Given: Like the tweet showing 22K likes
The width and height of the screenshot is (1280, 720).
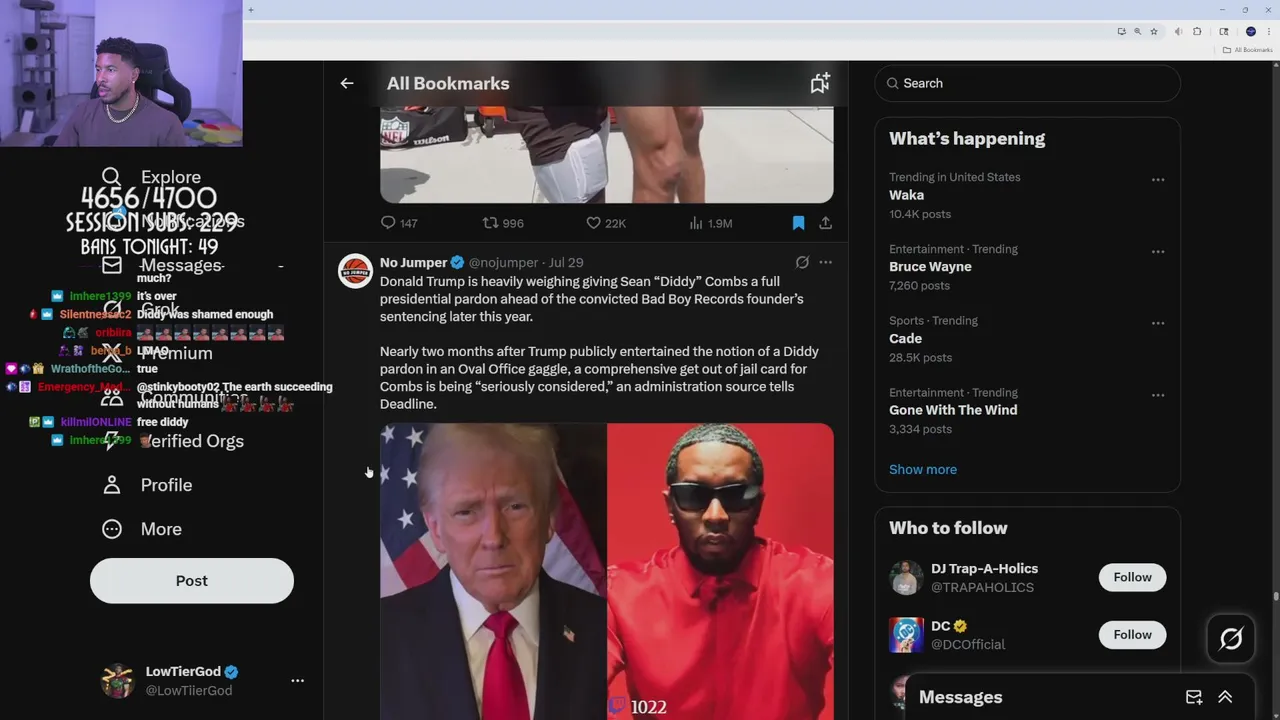Looking at the screenshot, I should click(x=606, y=223).
